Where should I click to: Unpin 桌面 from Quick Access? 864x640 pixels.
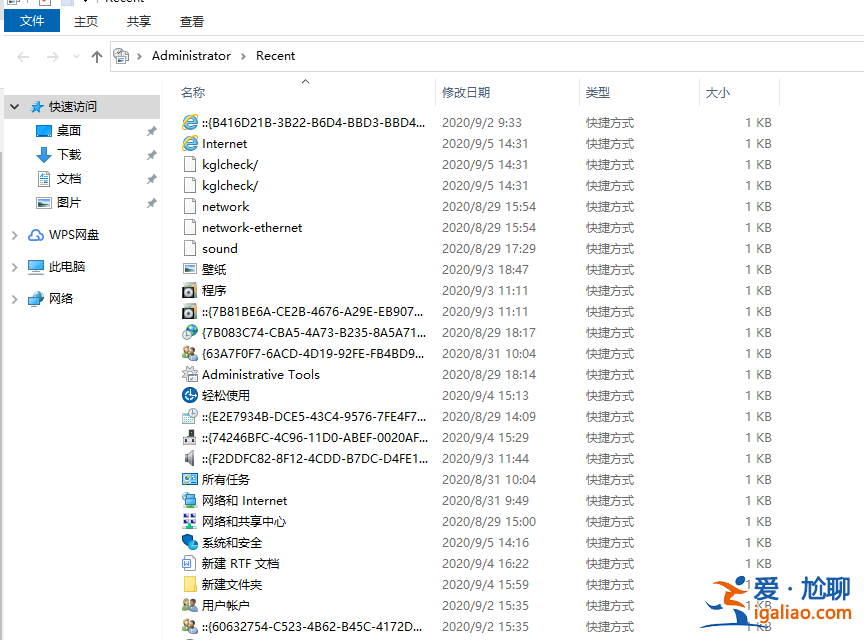pos(151,130)
